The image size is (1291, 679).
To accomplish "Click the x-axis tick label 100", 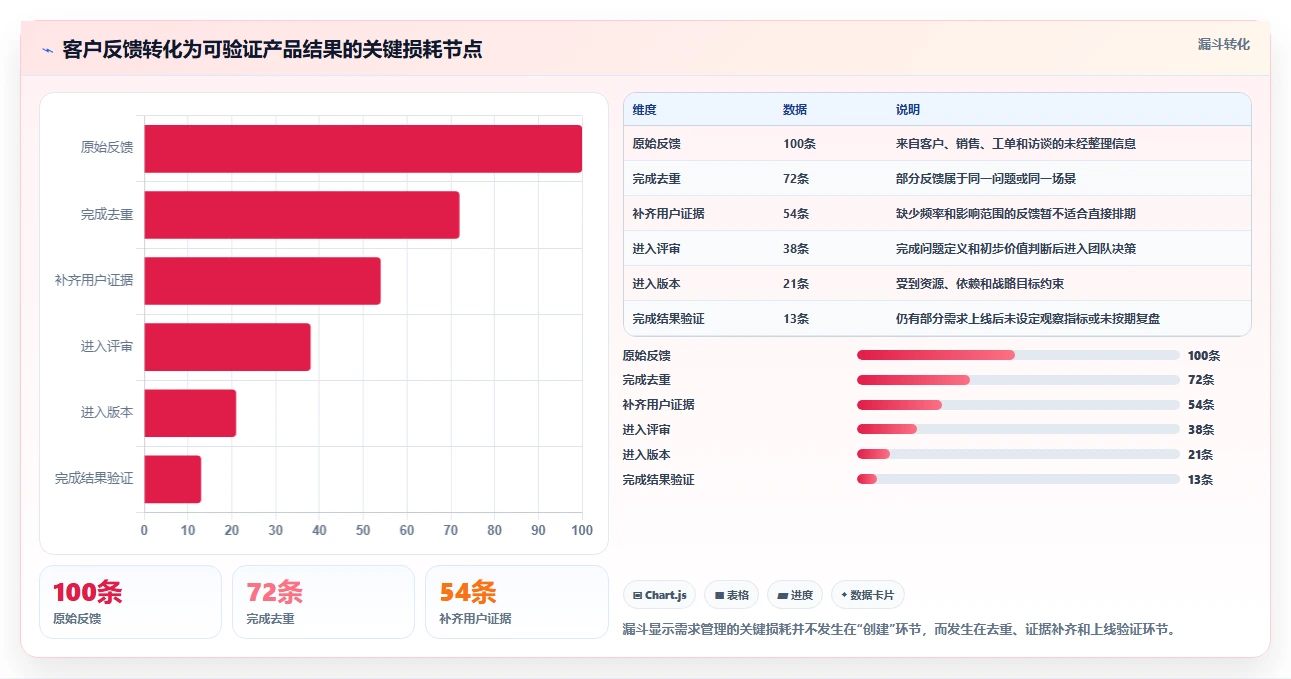I will 582,530.
